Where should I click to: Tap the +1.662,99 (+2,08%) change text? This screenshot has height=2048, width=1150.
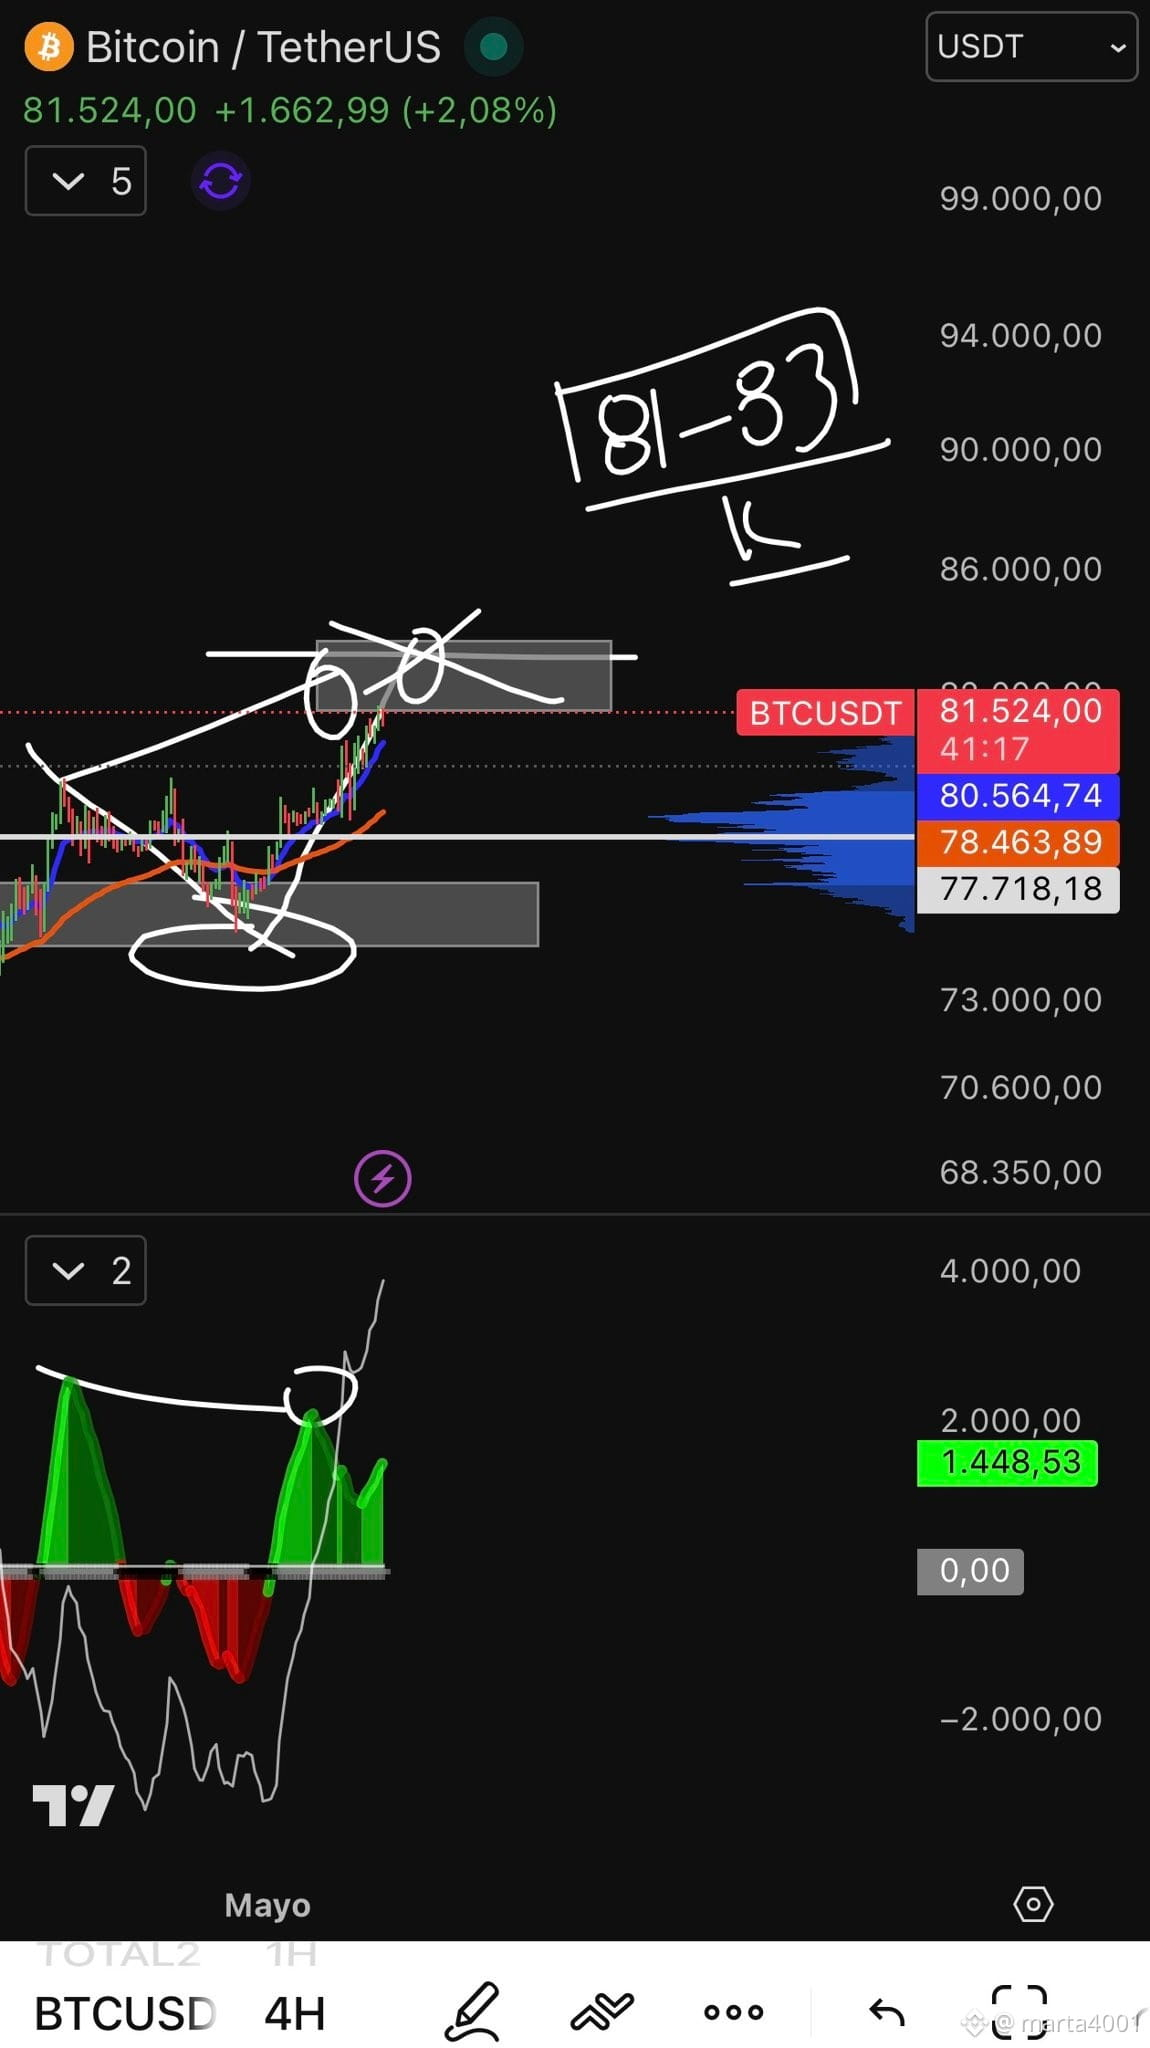386,110
